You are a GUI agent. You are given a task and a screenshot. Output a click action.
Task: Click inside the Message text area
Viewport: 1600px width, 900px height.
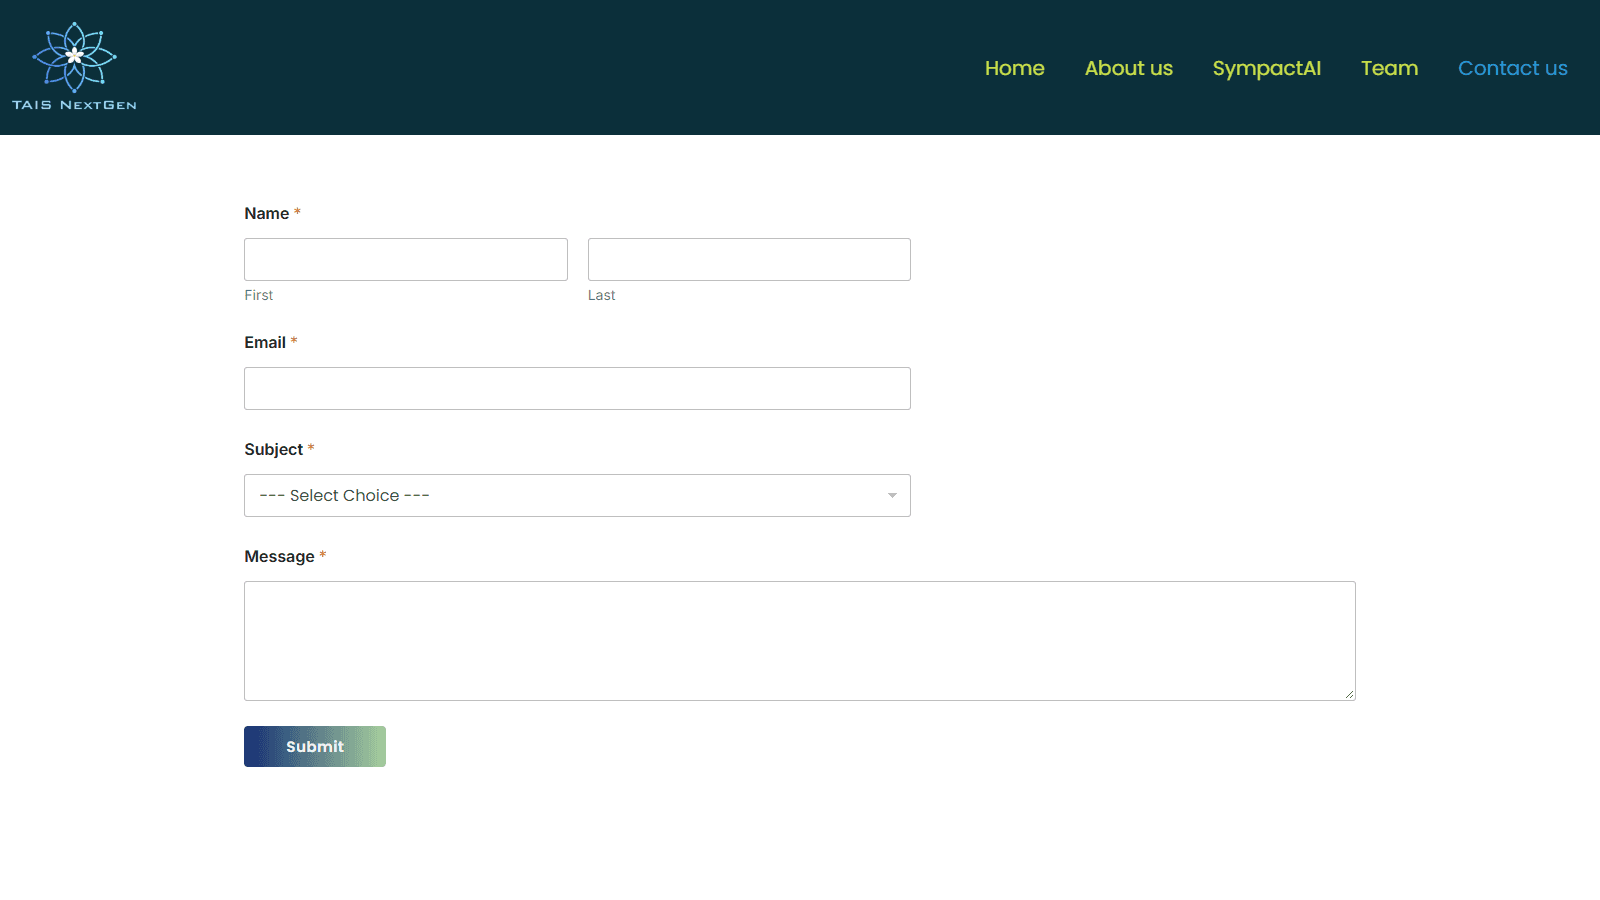pyautogui.click(x=800, y=641)
